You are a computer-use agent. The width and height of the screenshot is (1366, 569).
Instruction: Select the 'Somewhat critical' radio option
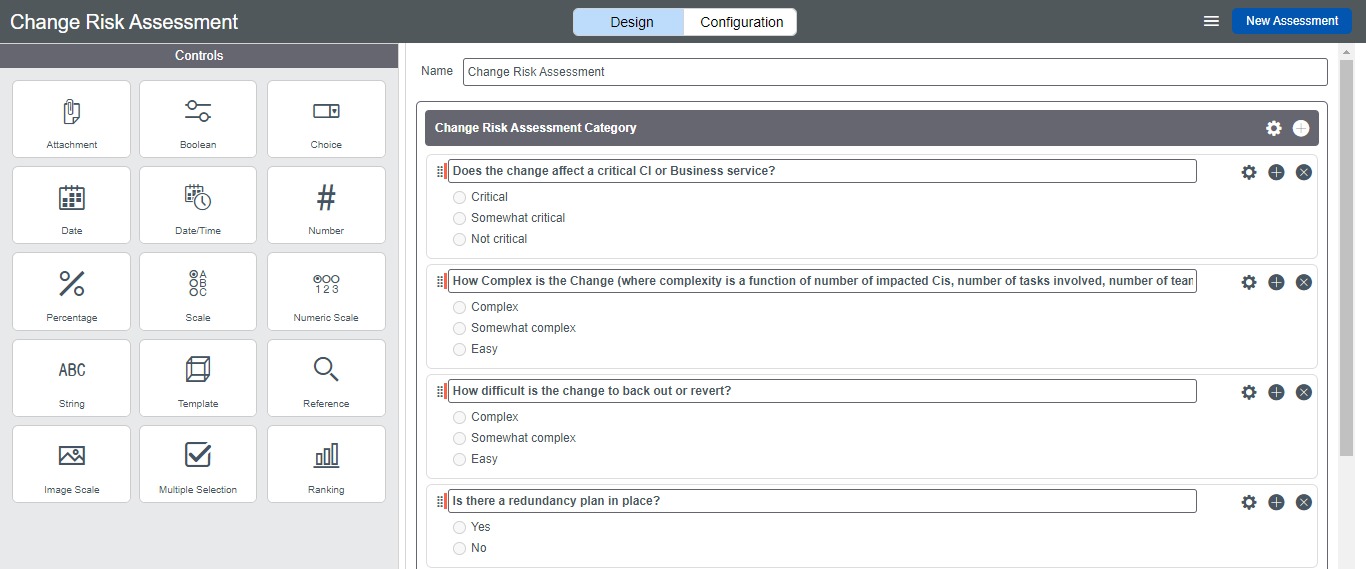click(x=460, y=218)
